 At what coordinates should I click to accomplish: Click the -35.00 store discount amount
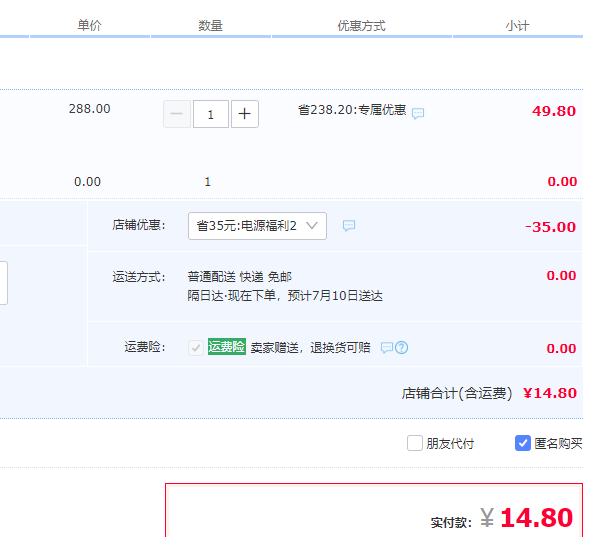[x=550, y=227]
